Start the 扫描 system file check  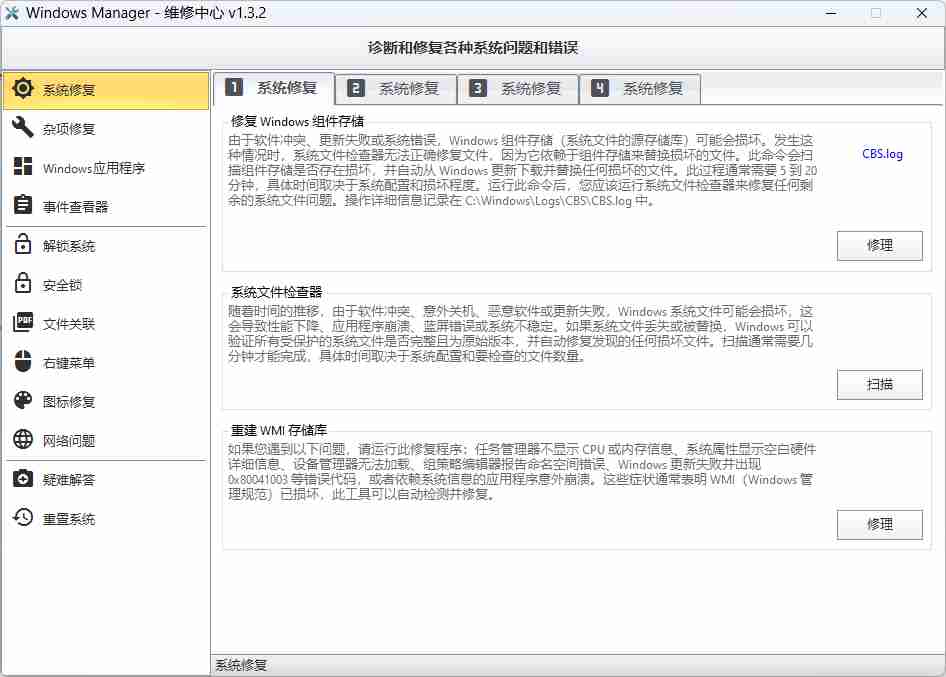[x=879, y=384]
